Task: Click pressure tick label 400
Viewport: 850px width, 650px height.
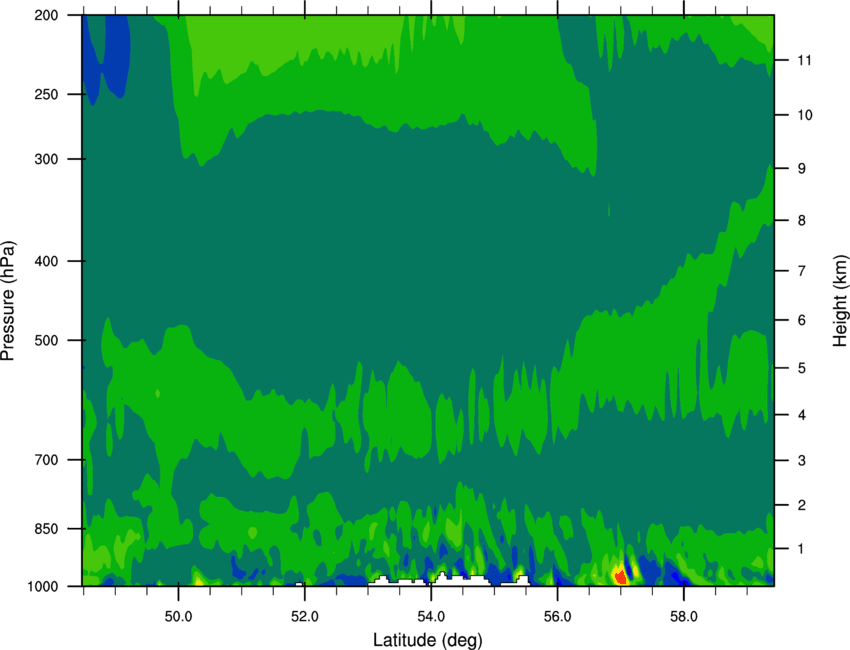Action: point(46,261)
